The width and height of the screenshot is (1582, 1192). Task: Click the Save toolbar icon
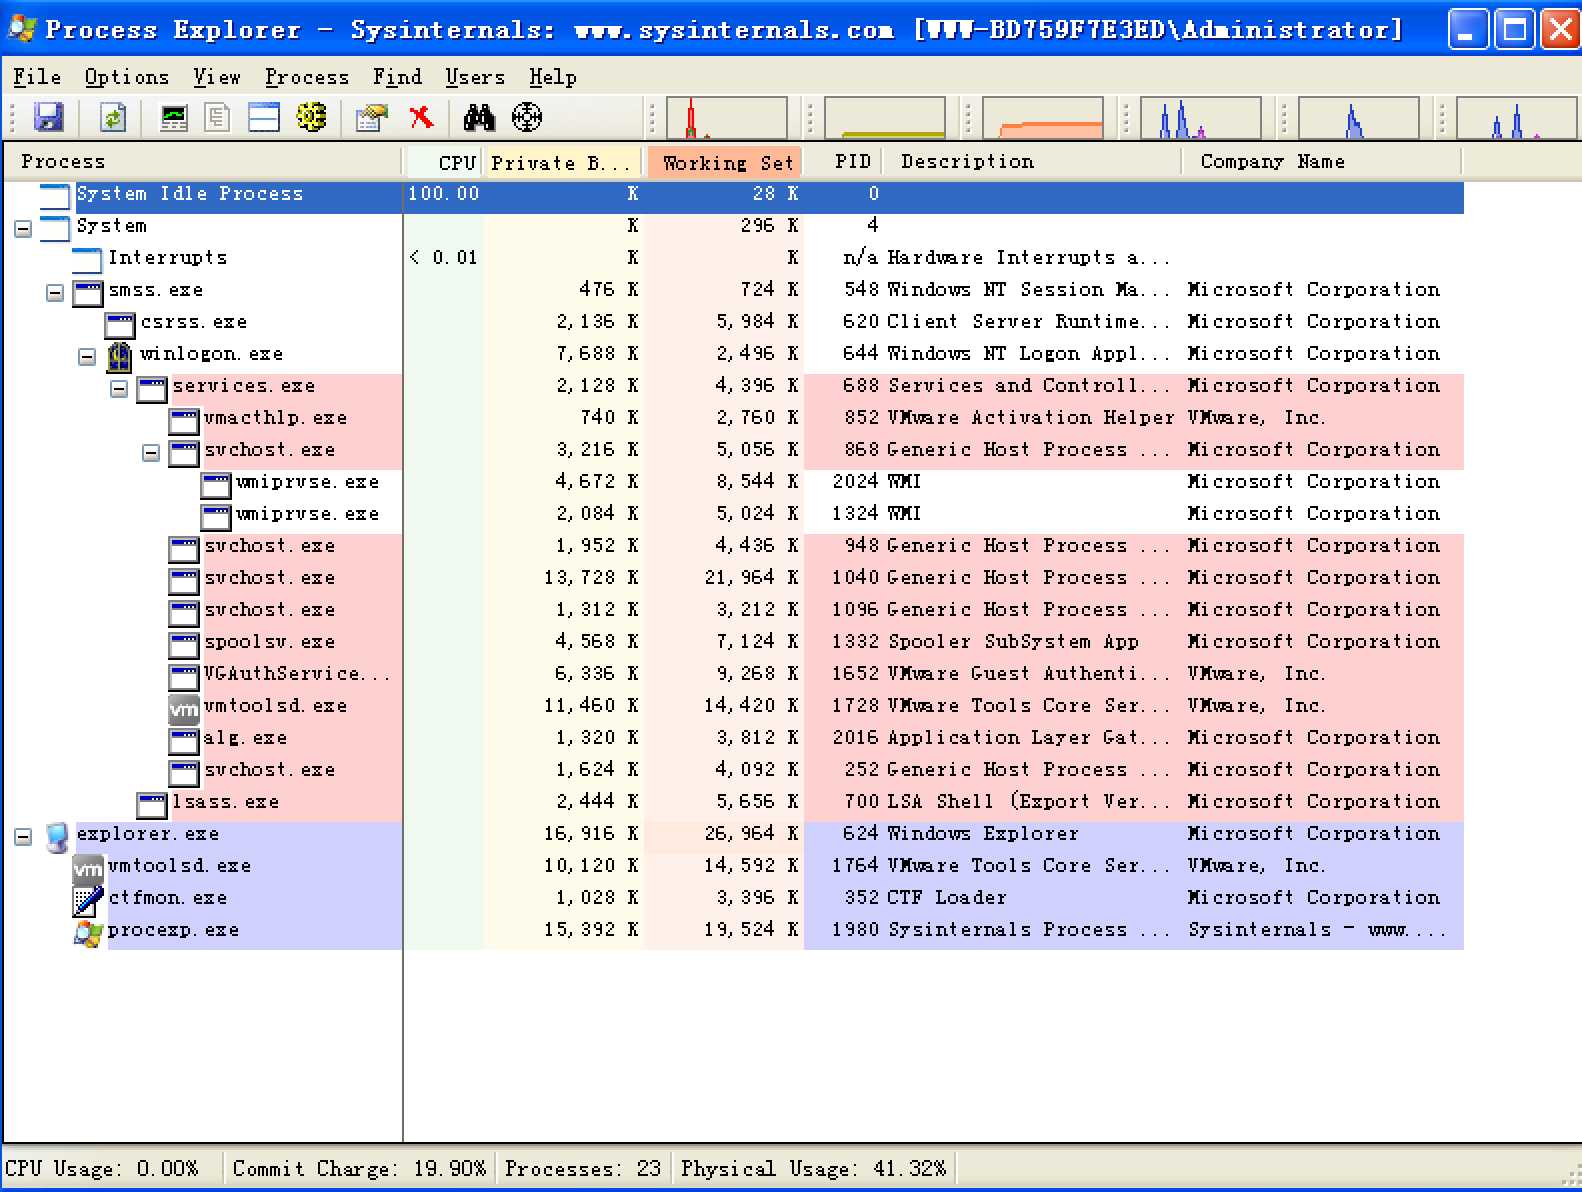[x=48, y=117]
